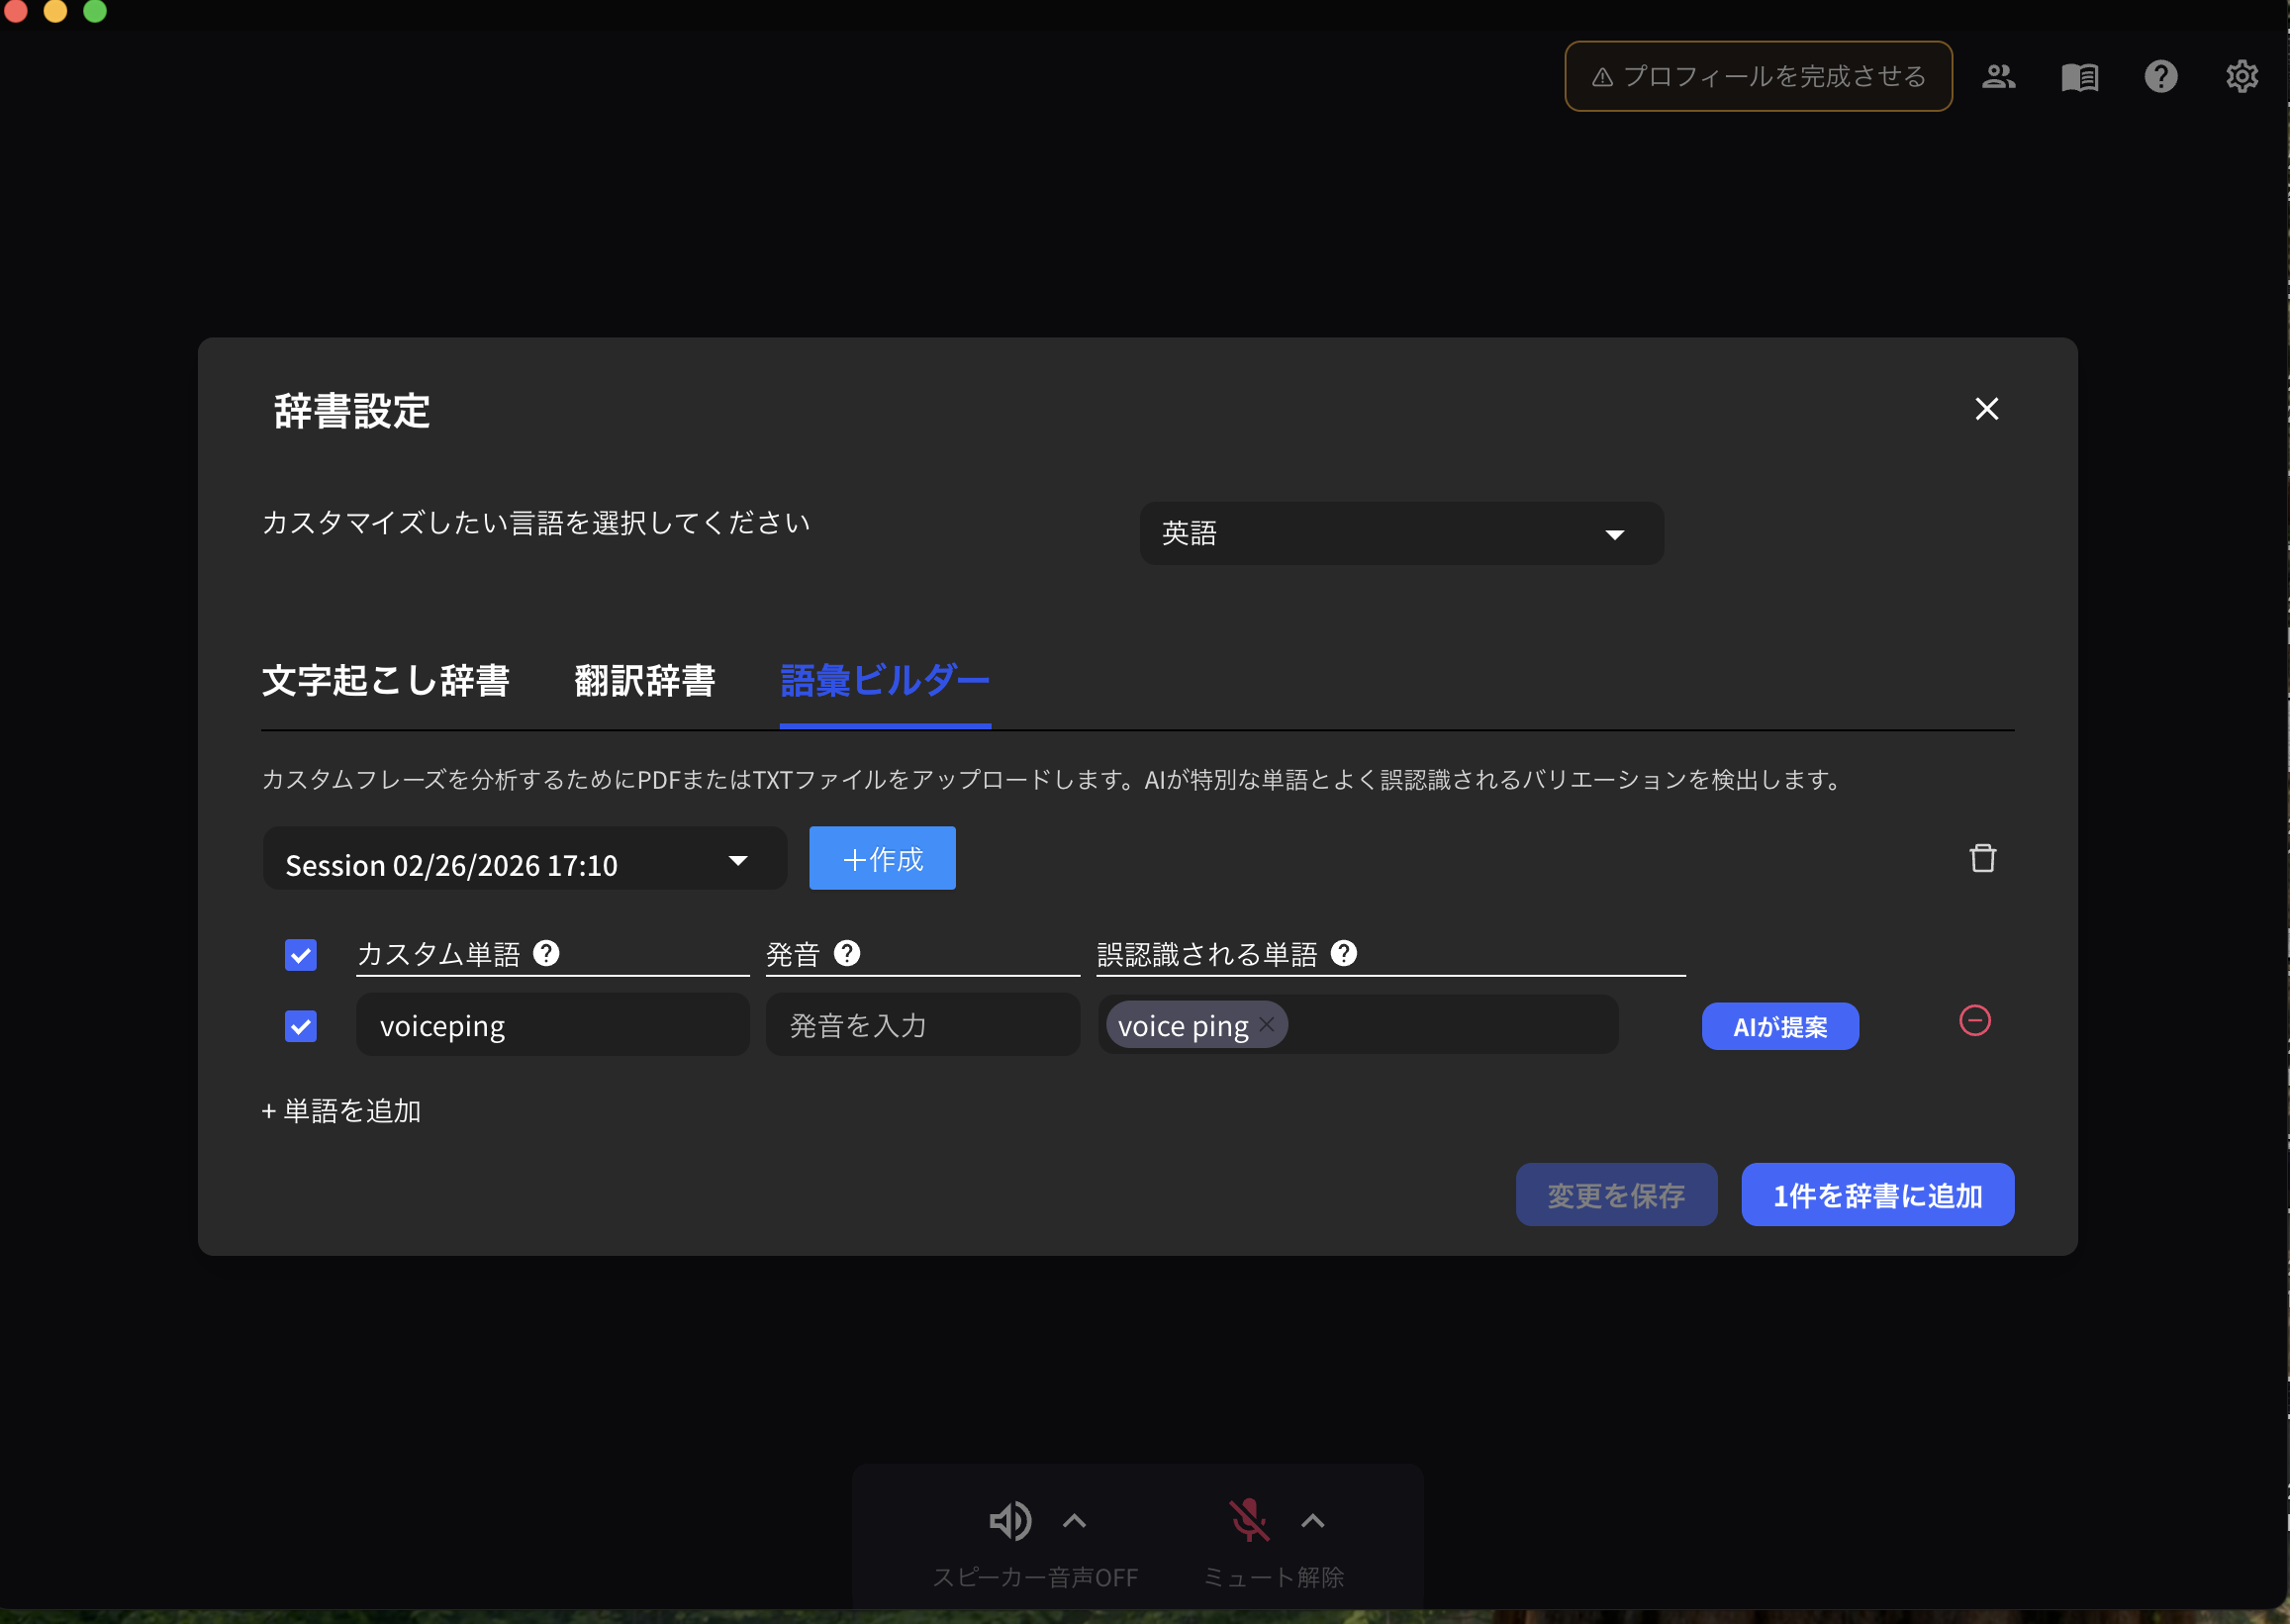
Task: Click the 変更を保存 button
Action: coord(1616,1194)
